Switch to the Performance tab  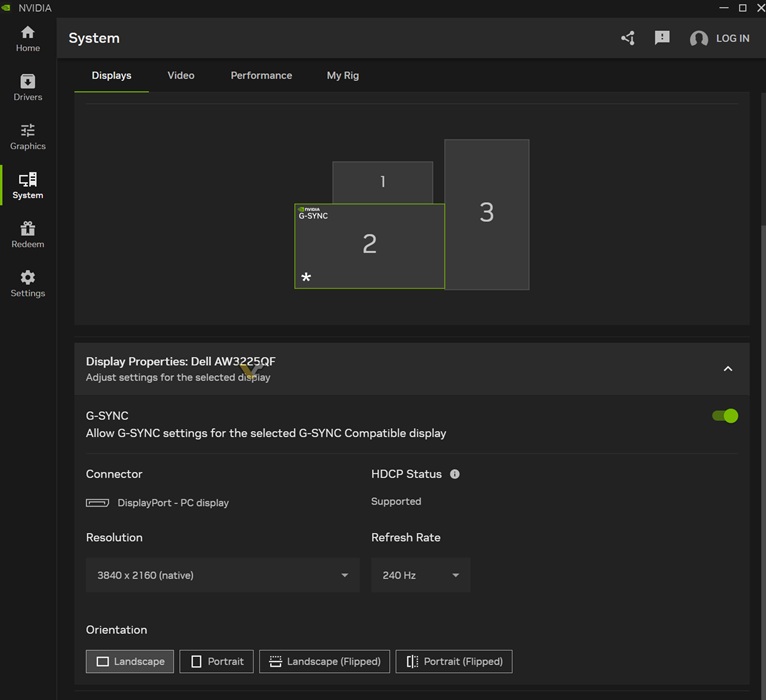click(x=261, y=75)
